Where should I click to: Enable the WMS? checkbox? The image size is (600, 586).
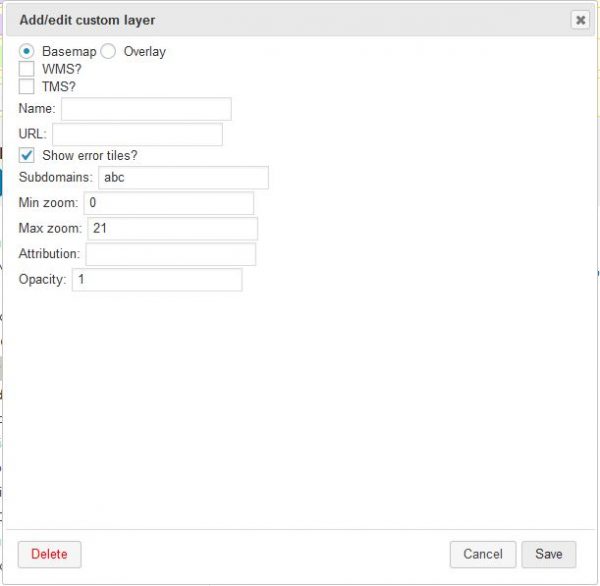(x=27, y=69)
